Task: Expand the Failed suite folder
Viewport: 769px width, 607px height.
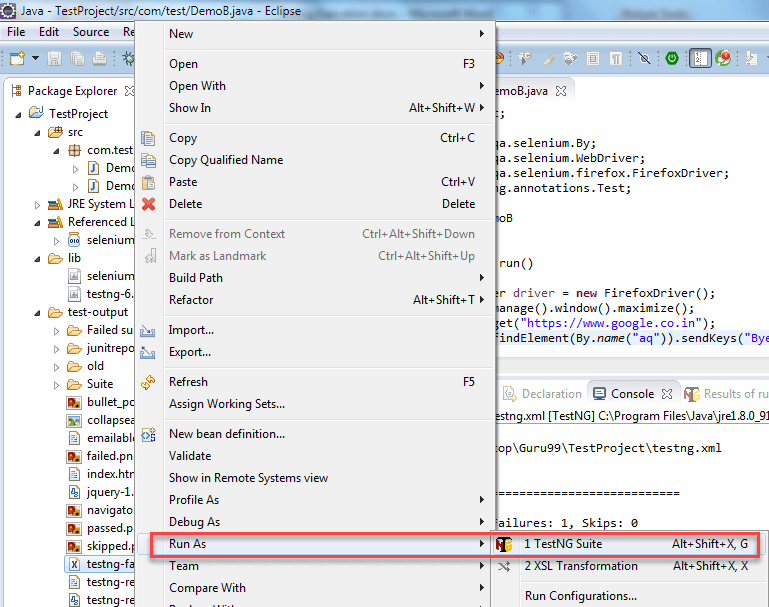Action: click(x=58, y=330)
